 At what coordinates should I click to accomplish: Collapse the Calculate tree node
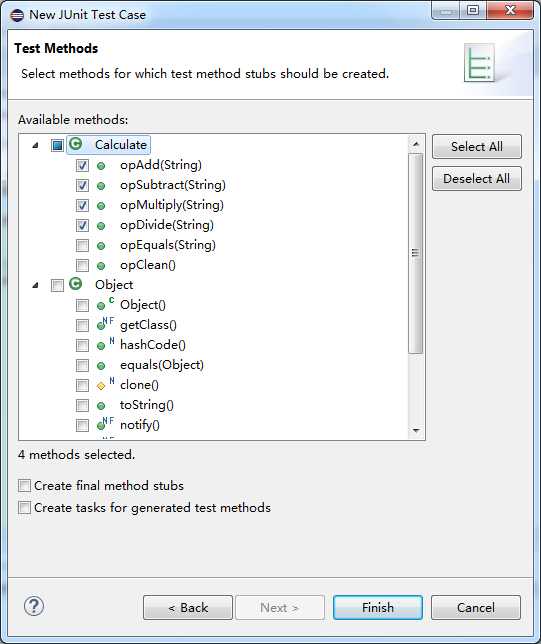(36, 145)
